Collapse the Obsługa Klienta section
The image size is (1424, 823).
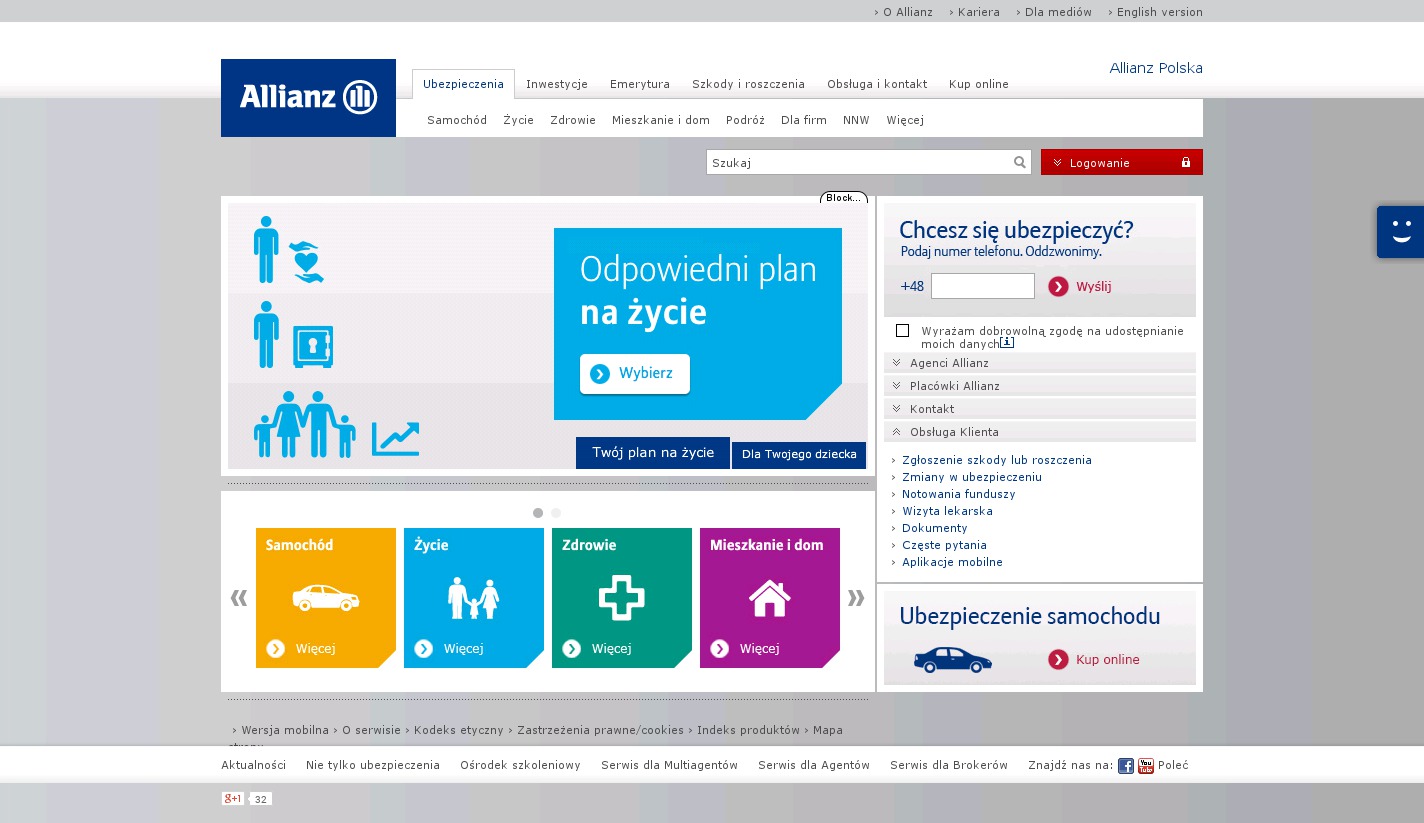(x=953, y=432)
